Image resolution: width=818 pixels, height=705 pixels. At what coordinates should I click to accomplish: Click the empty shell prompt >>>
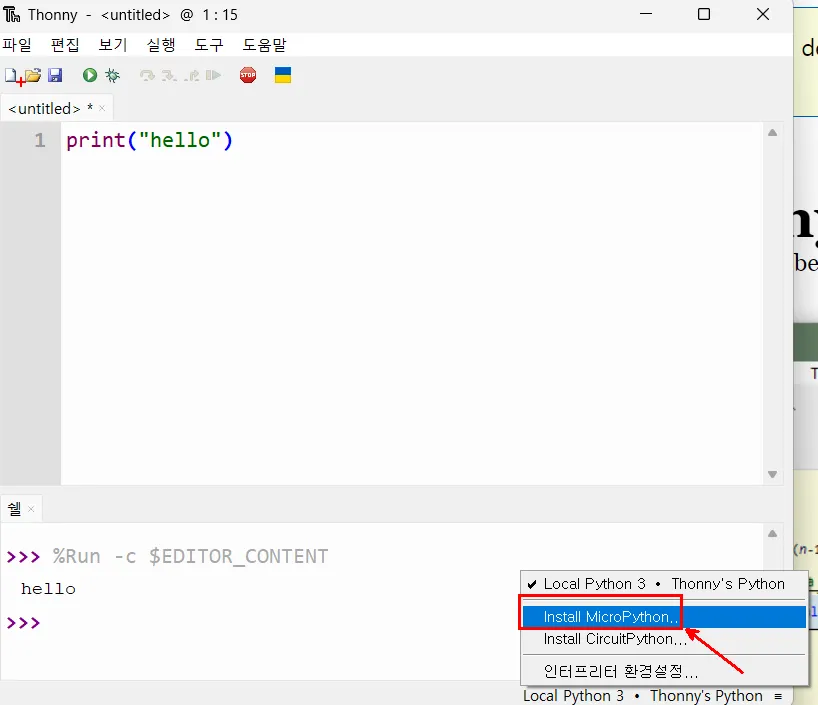[23, 623]
